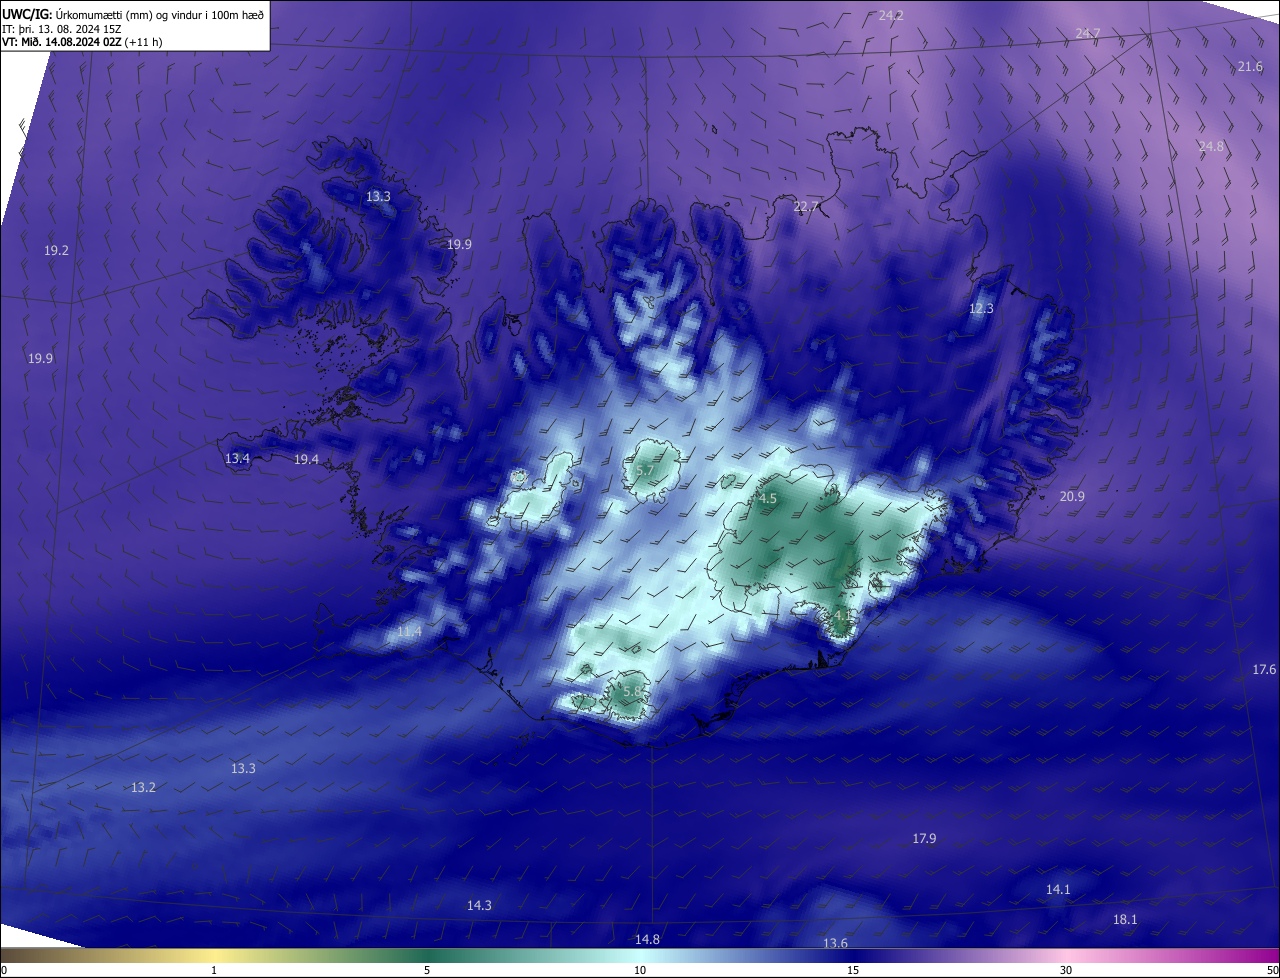The width and height of the screenshot is (1280, 978).
Task: Select the 12.3 value label
Action: (982, 308)
